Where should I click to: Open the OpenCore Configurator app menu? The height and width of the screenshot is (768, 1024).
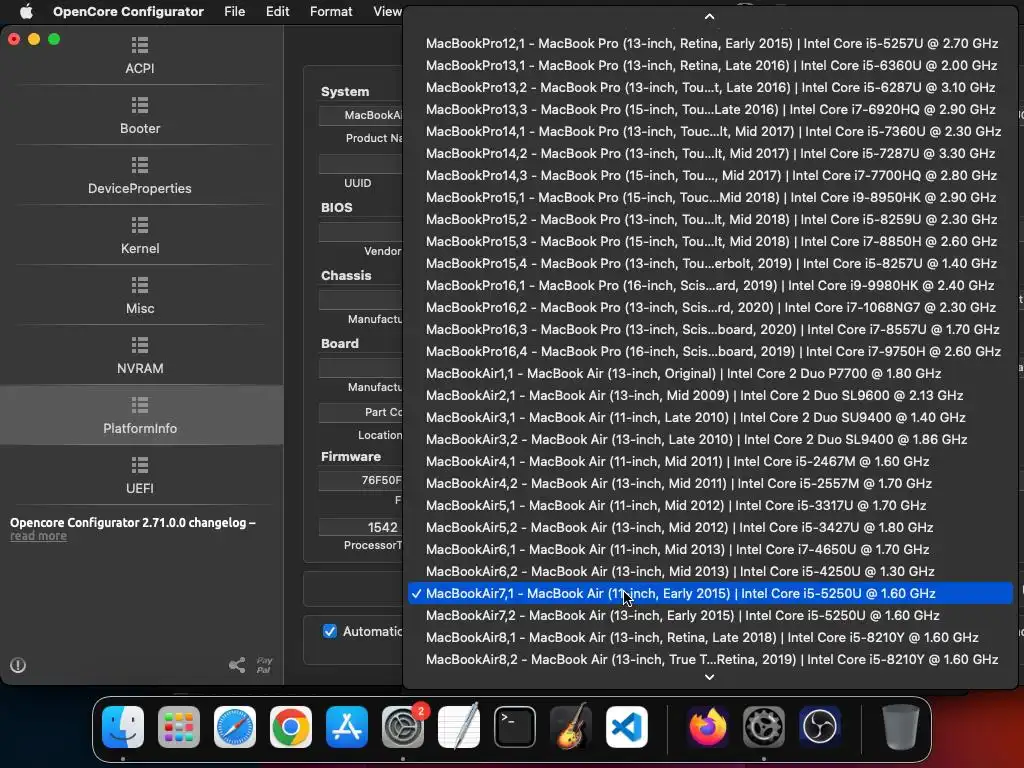(x=128, y=11)
